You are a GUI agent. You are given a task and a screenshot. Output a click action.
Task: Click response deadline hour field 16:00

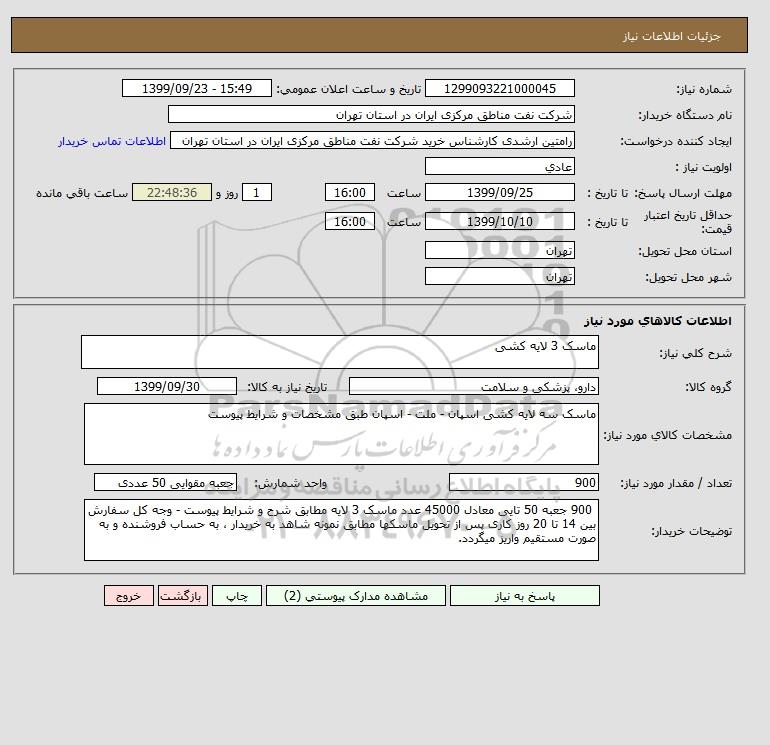tap(350, 193)
